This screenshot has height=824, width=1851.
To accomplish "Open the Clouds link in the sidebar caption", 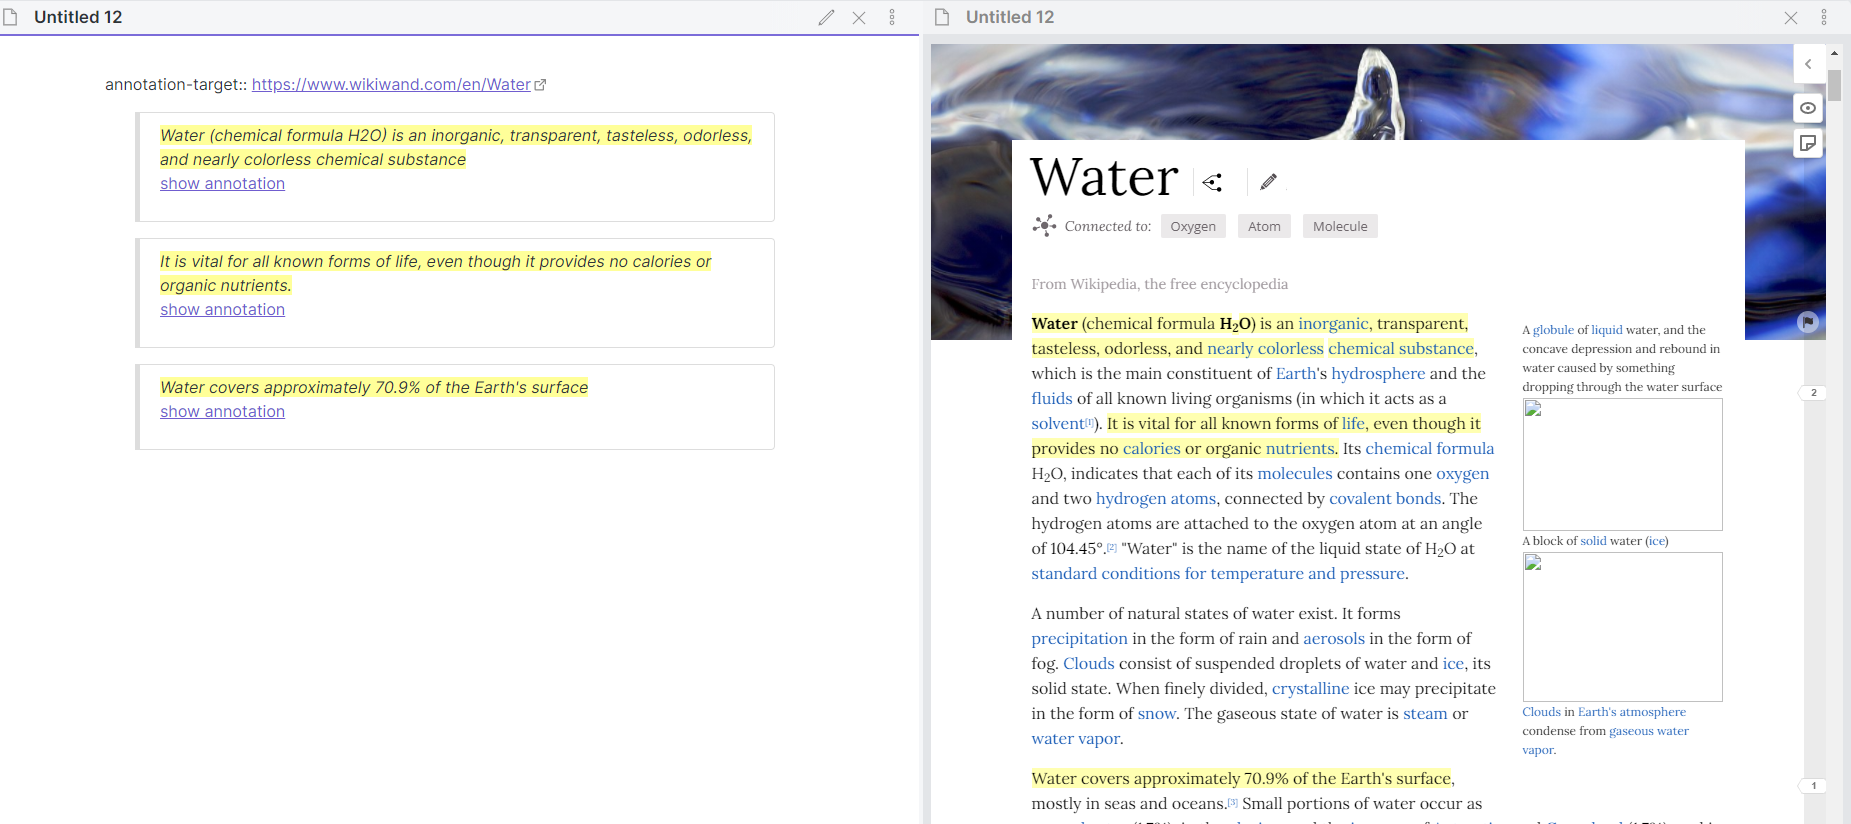I will 1541,712.
